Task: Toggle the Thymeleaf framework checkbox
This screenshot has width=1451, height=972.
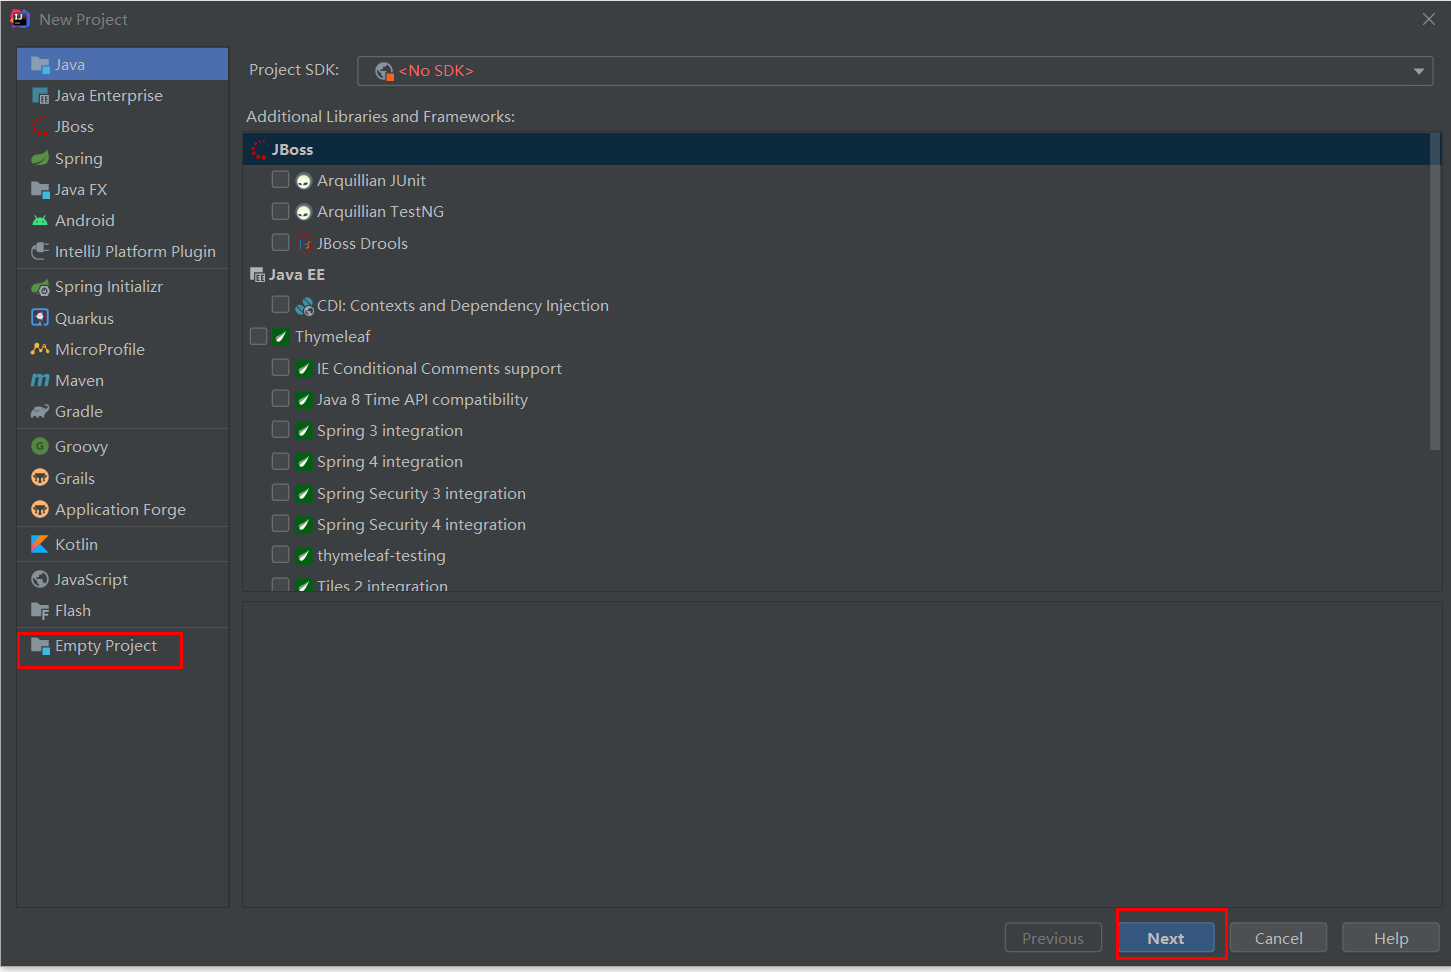Action: pyautogui.click(x=258, y=336)
